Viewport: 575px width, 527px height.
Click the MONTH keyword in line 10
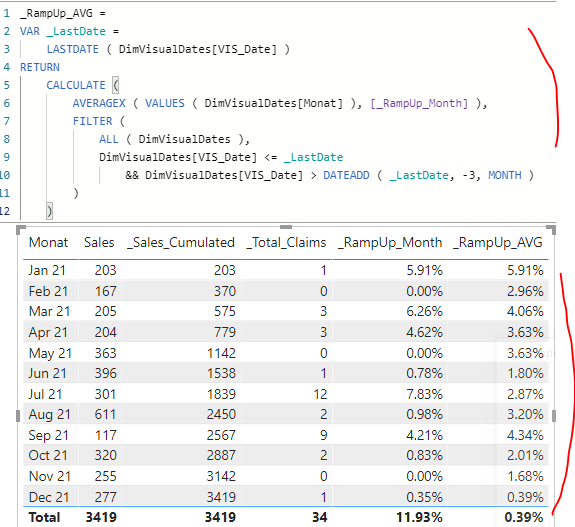pos(505,175)
